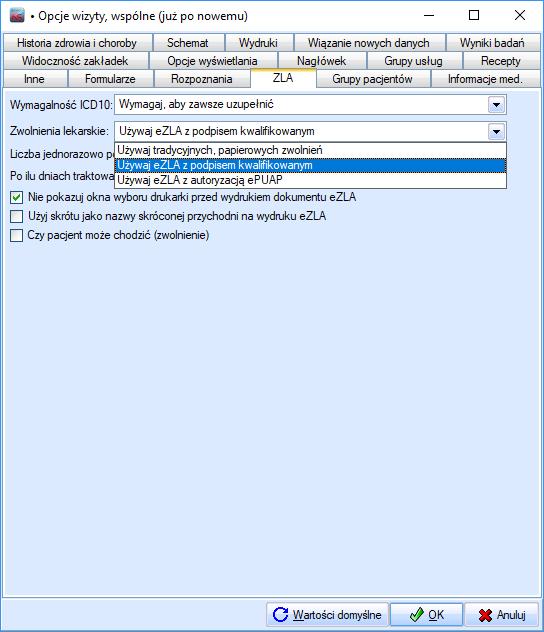
Task: Maximize the Opcje wizyty window
Action: (x=474, y=16)
